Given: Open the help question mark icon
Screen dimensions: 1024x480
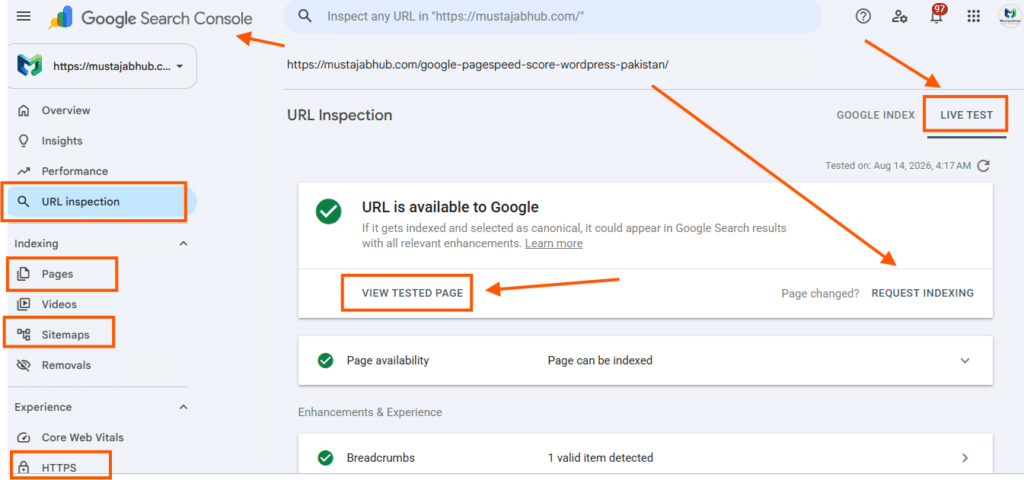Looking at the screenshot, I should [863, 16].
